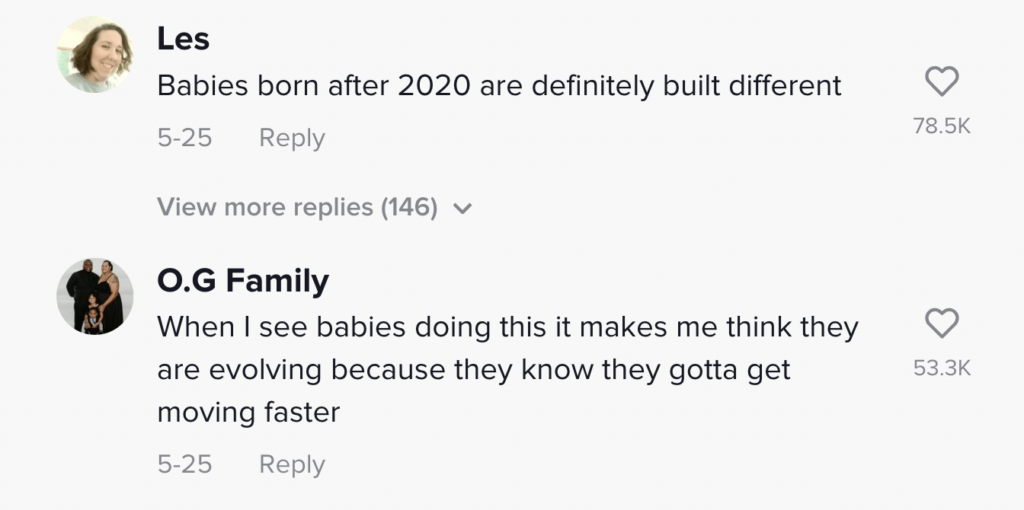
Task: Click the 5-25 date under Les's comment
Action: (184, 138)
